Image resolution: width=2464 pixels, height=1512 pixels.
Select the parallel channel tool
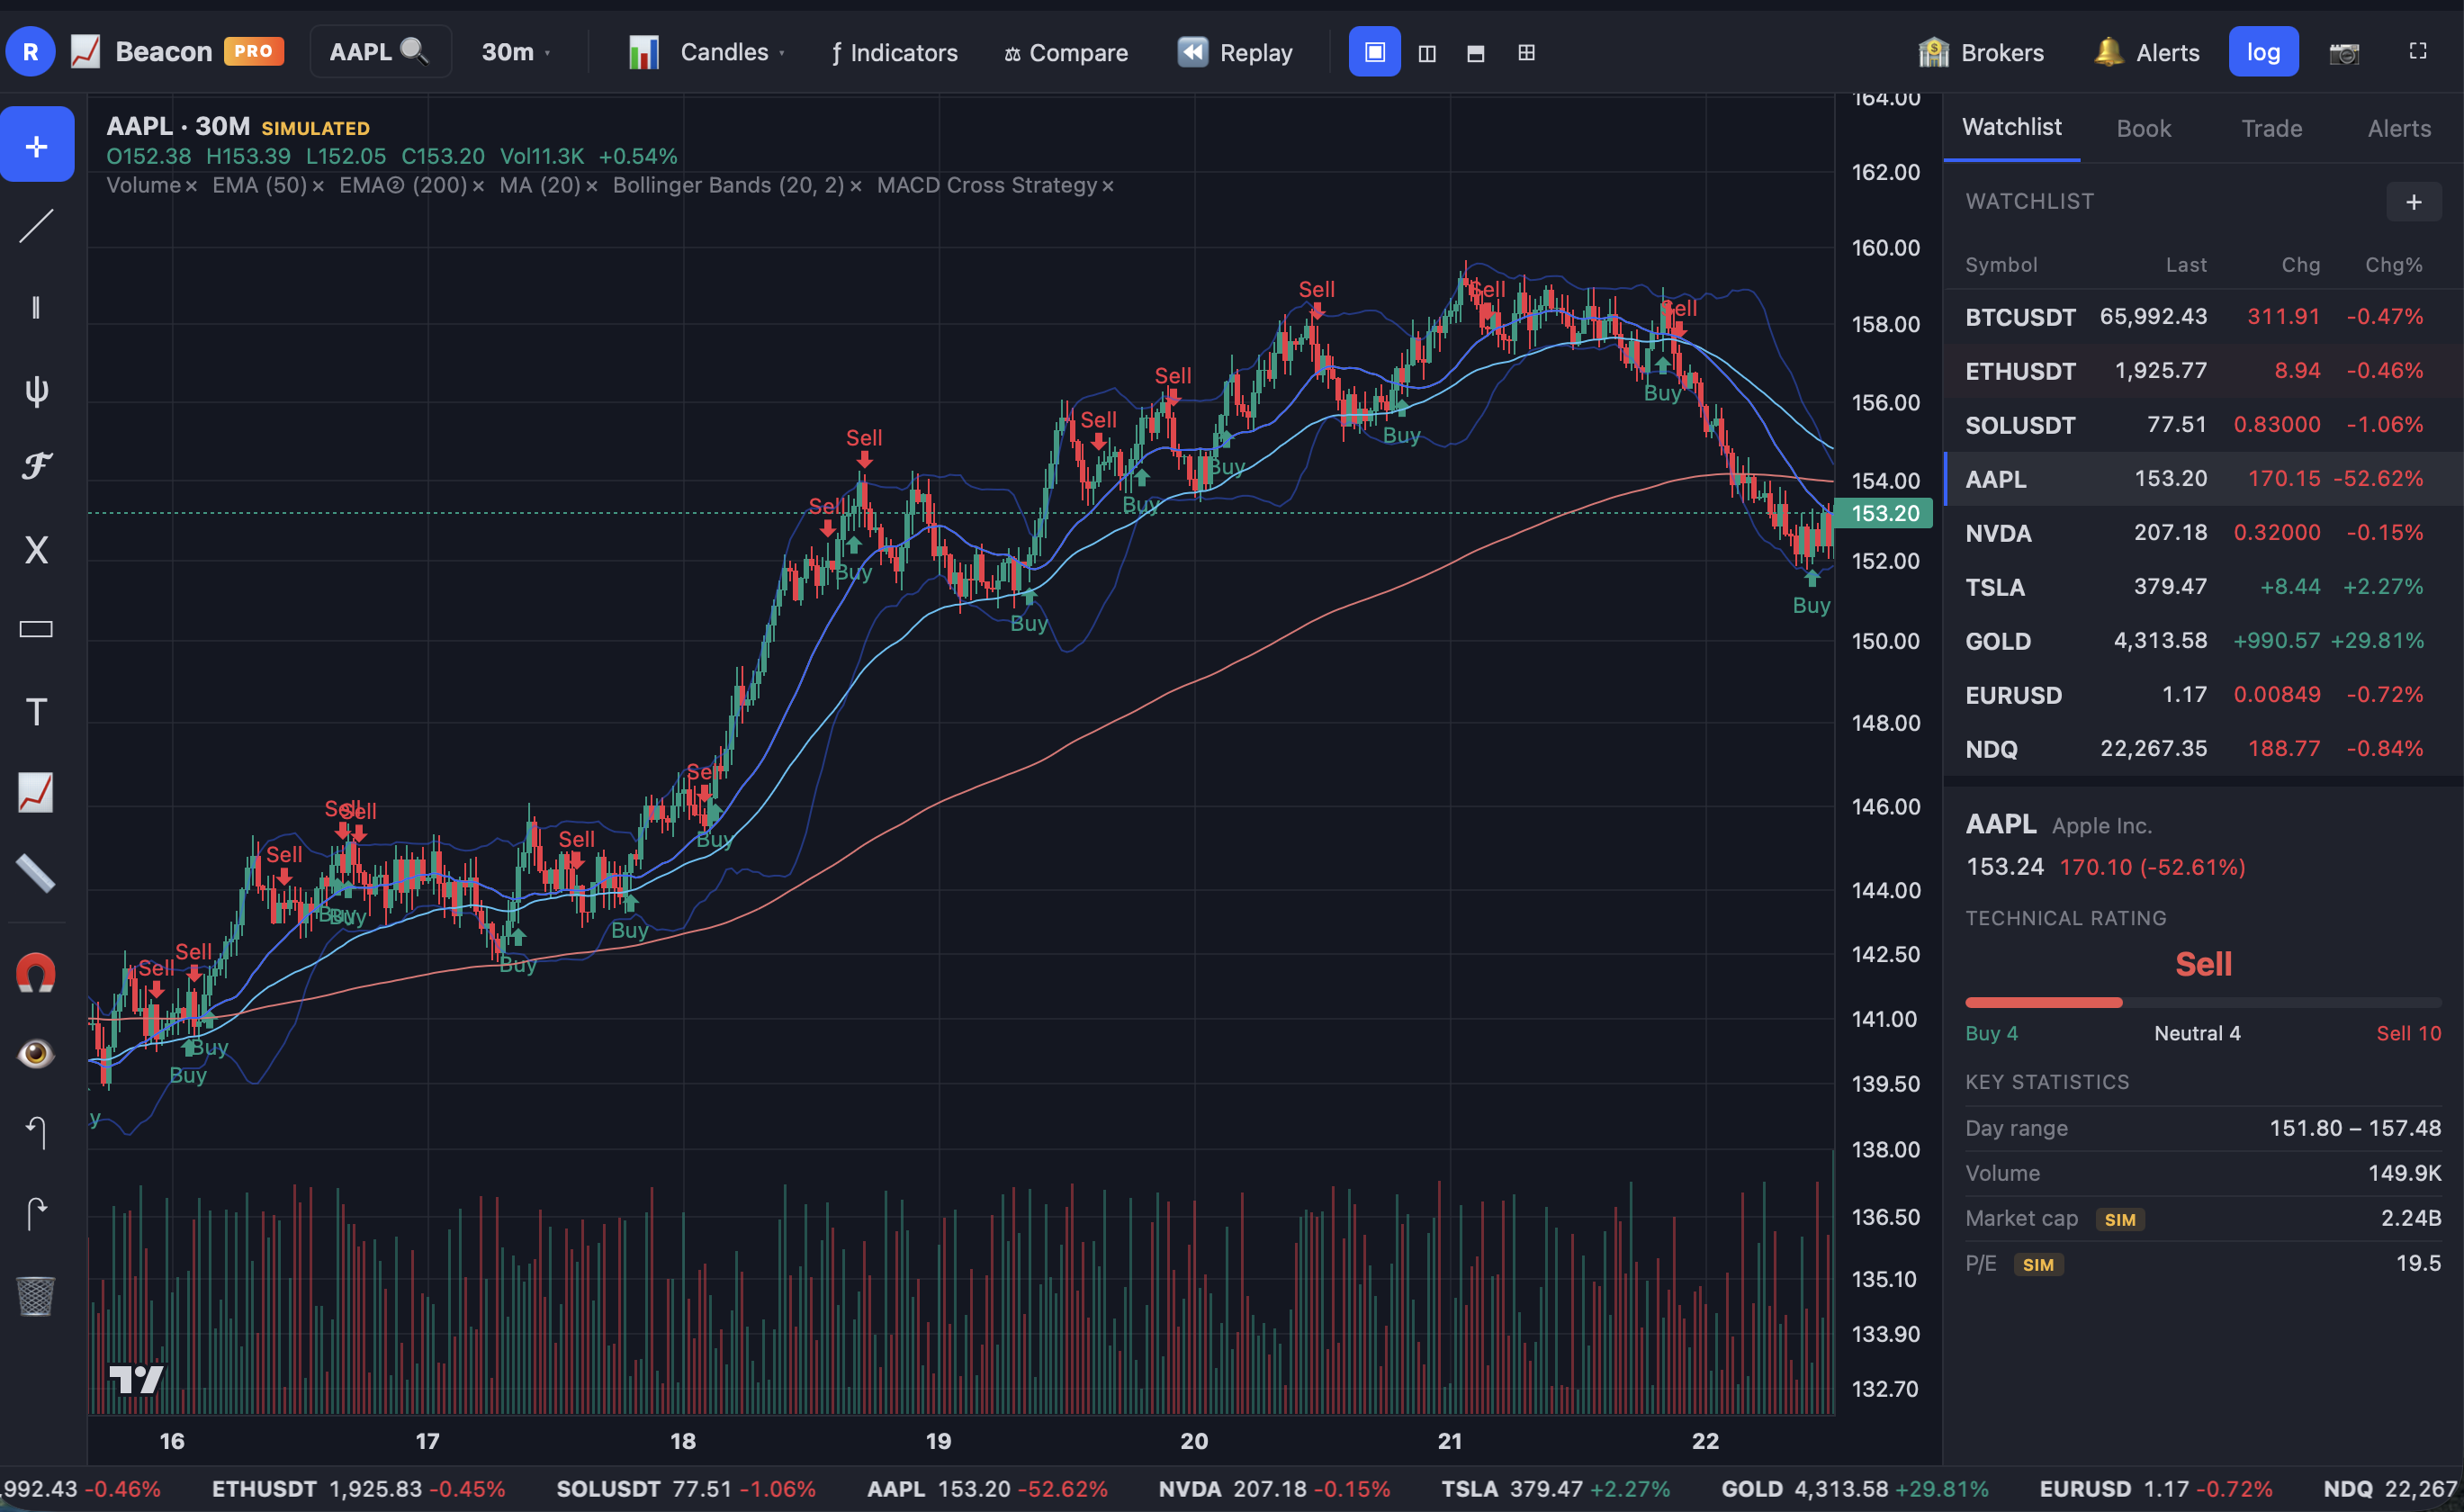[x=37, y=307]
